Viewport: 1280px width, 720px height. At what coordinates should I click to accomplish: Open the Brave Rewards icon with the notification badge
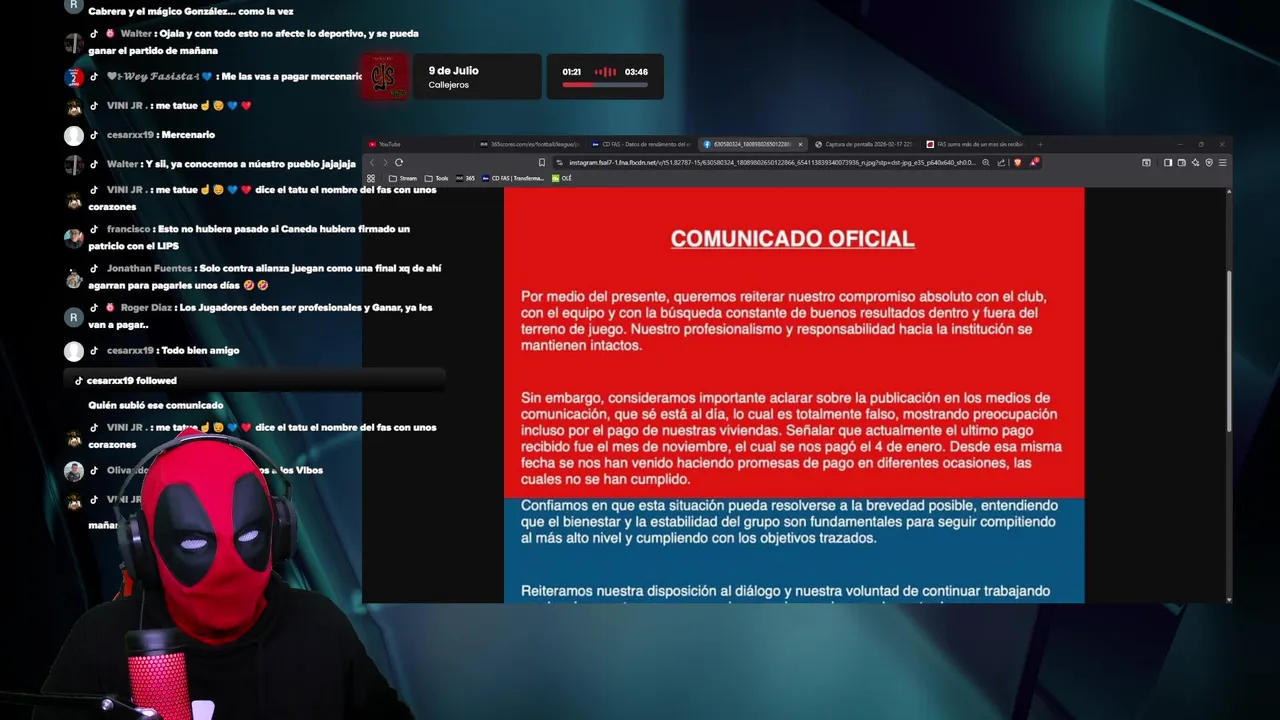pyautogui.click(x=1034, y=162)
